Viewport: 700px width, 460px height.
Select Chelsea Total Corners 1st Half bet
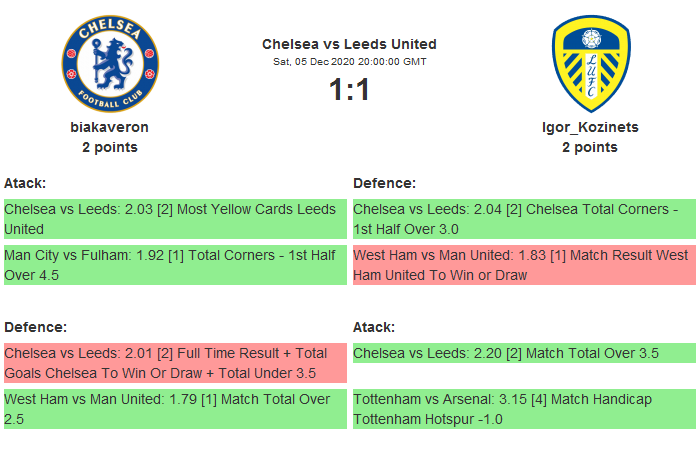click(x=524, y=219)
